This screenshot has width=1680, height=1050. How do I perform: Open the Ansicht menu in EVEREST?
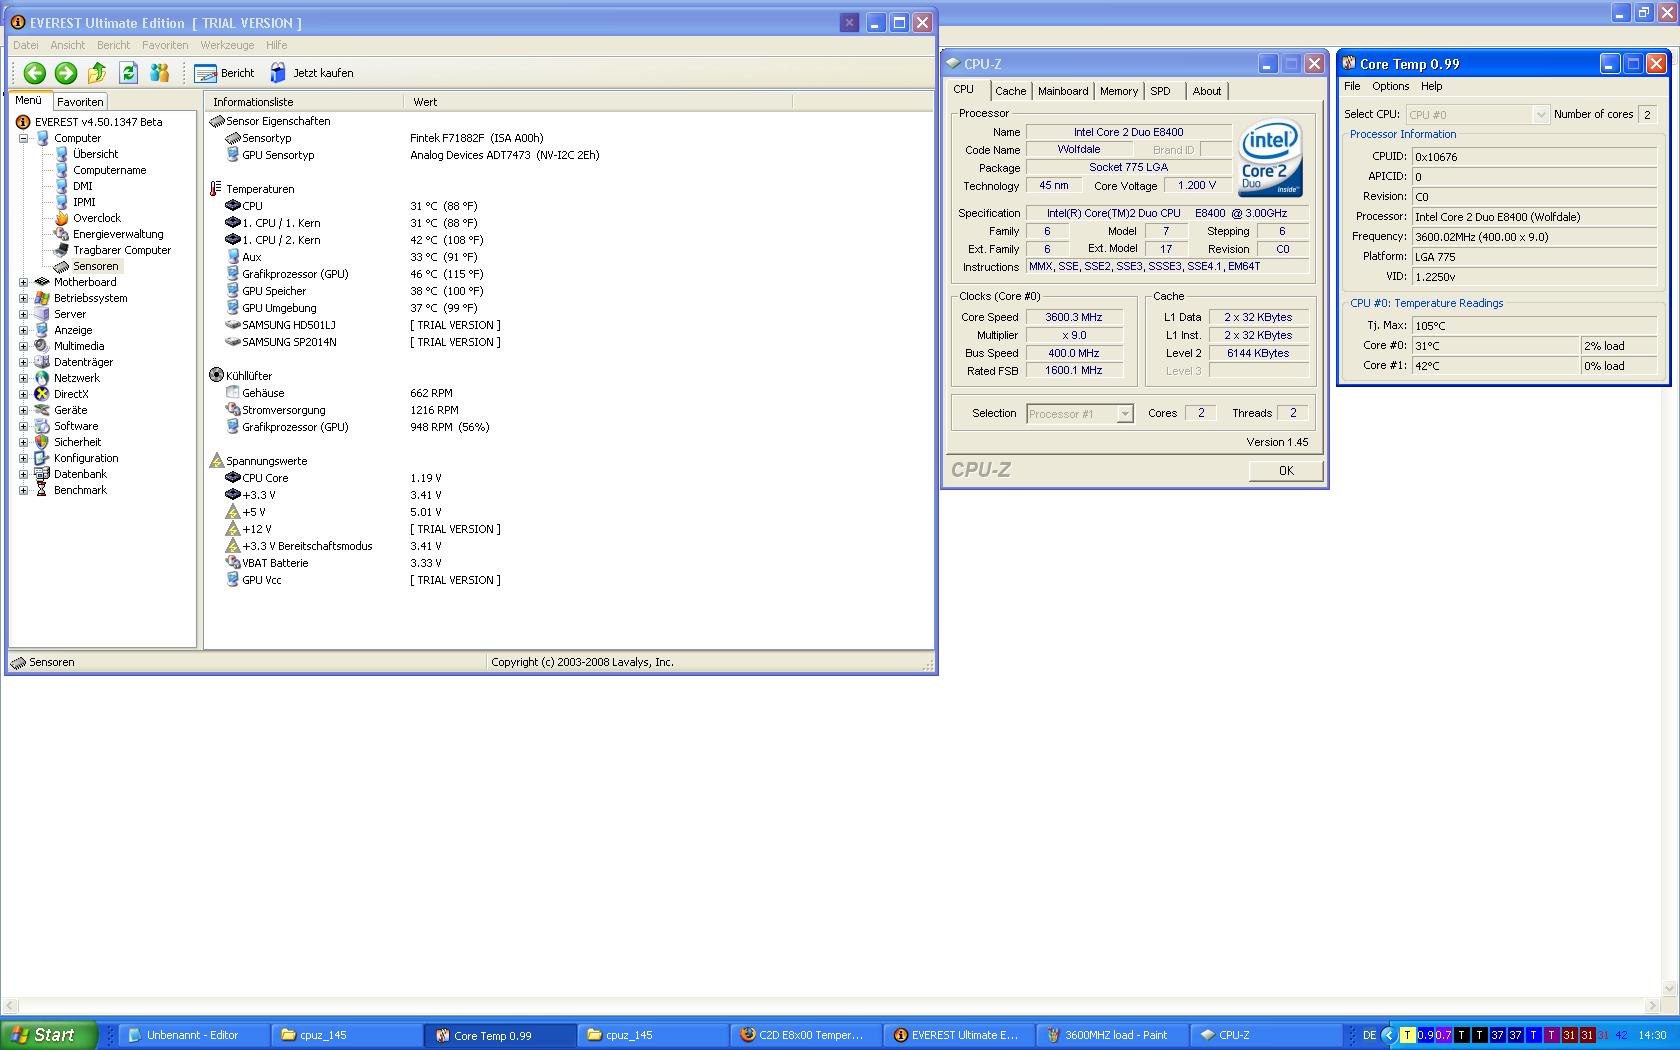pyautogui.click(x=68, y=45)
